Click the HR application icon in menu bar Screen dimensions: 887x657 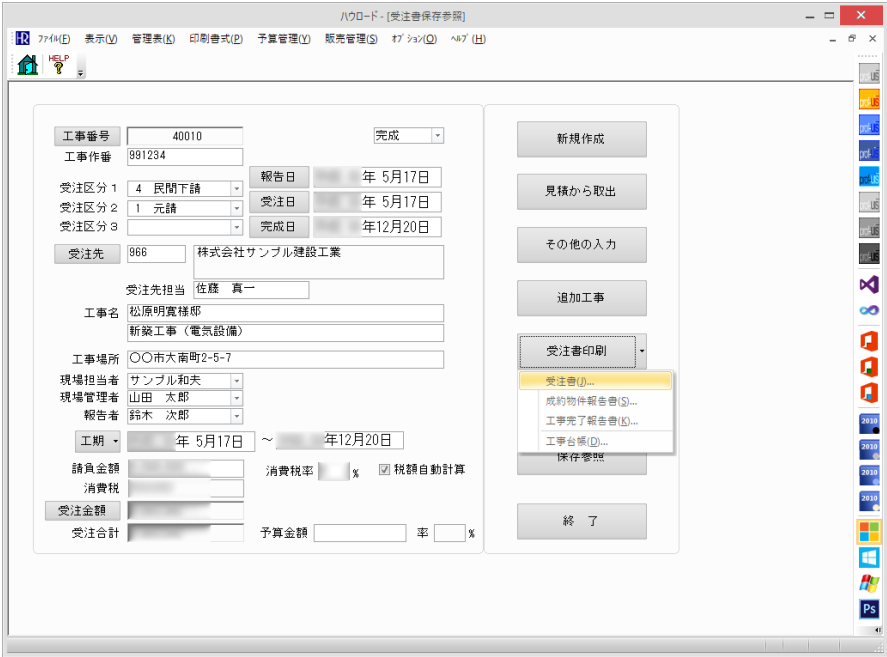click(22, 38)
